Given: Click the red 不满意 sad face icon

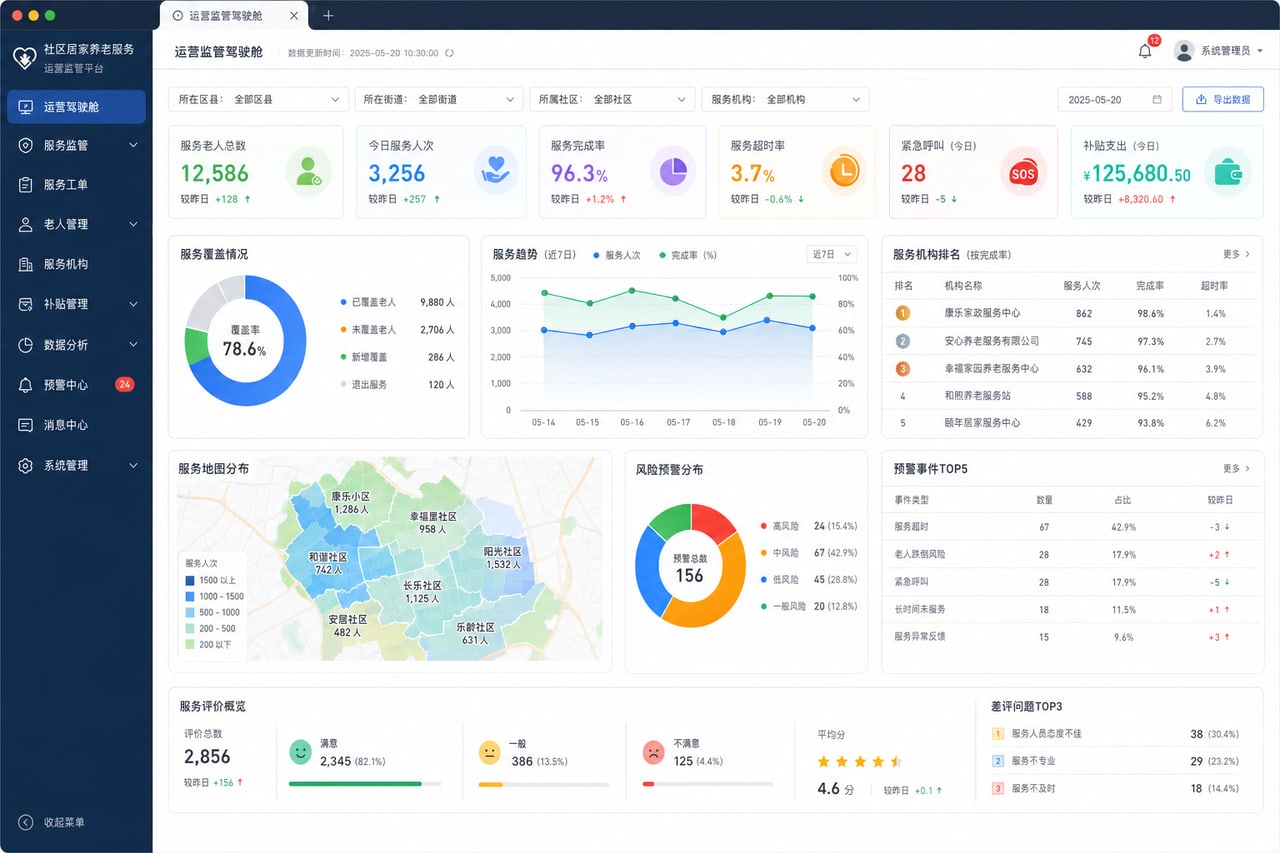Looking at the screenshot, I should 653,752.
